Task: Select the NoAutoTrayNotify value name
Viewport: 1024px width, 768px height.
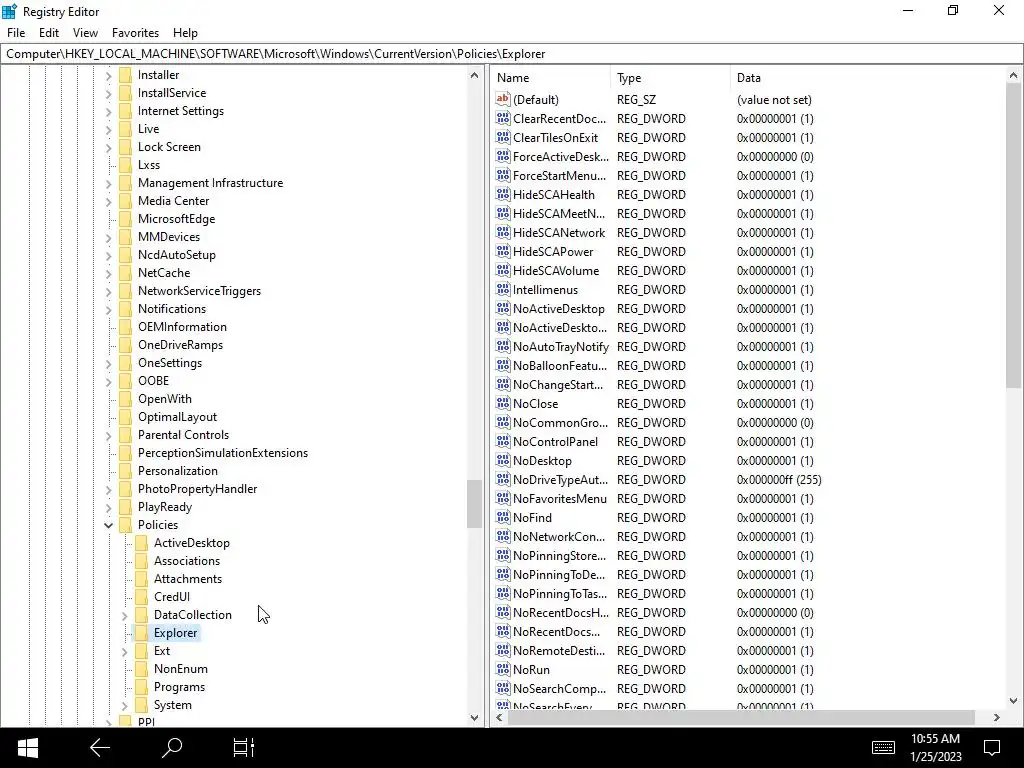Action: [560, 347]
